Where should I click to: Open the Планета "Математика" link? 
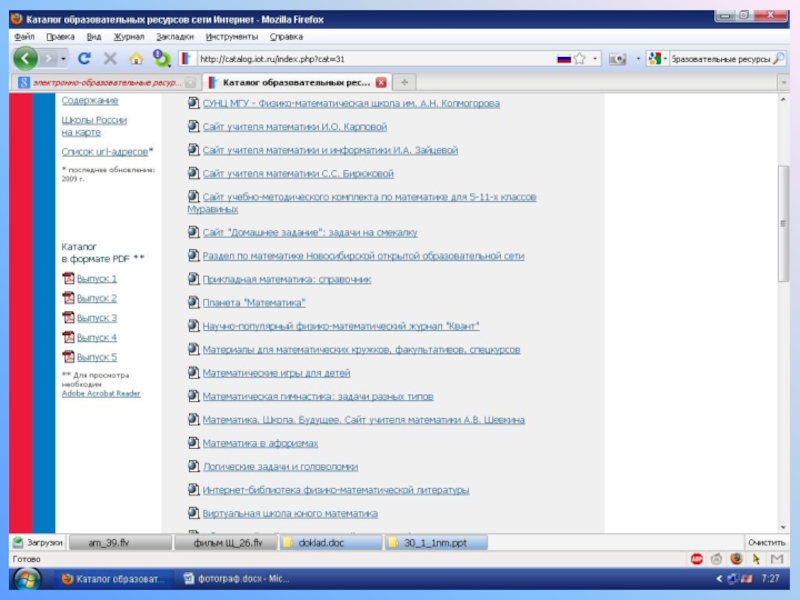254,302
